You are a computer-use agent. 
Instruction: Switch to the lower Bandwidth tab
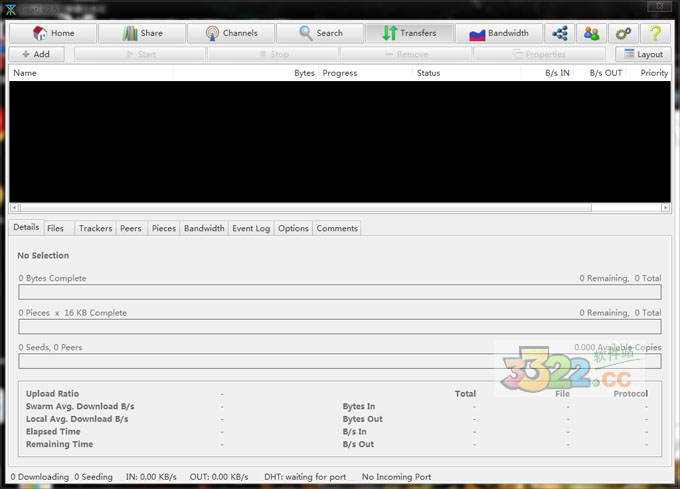[204, 228]
